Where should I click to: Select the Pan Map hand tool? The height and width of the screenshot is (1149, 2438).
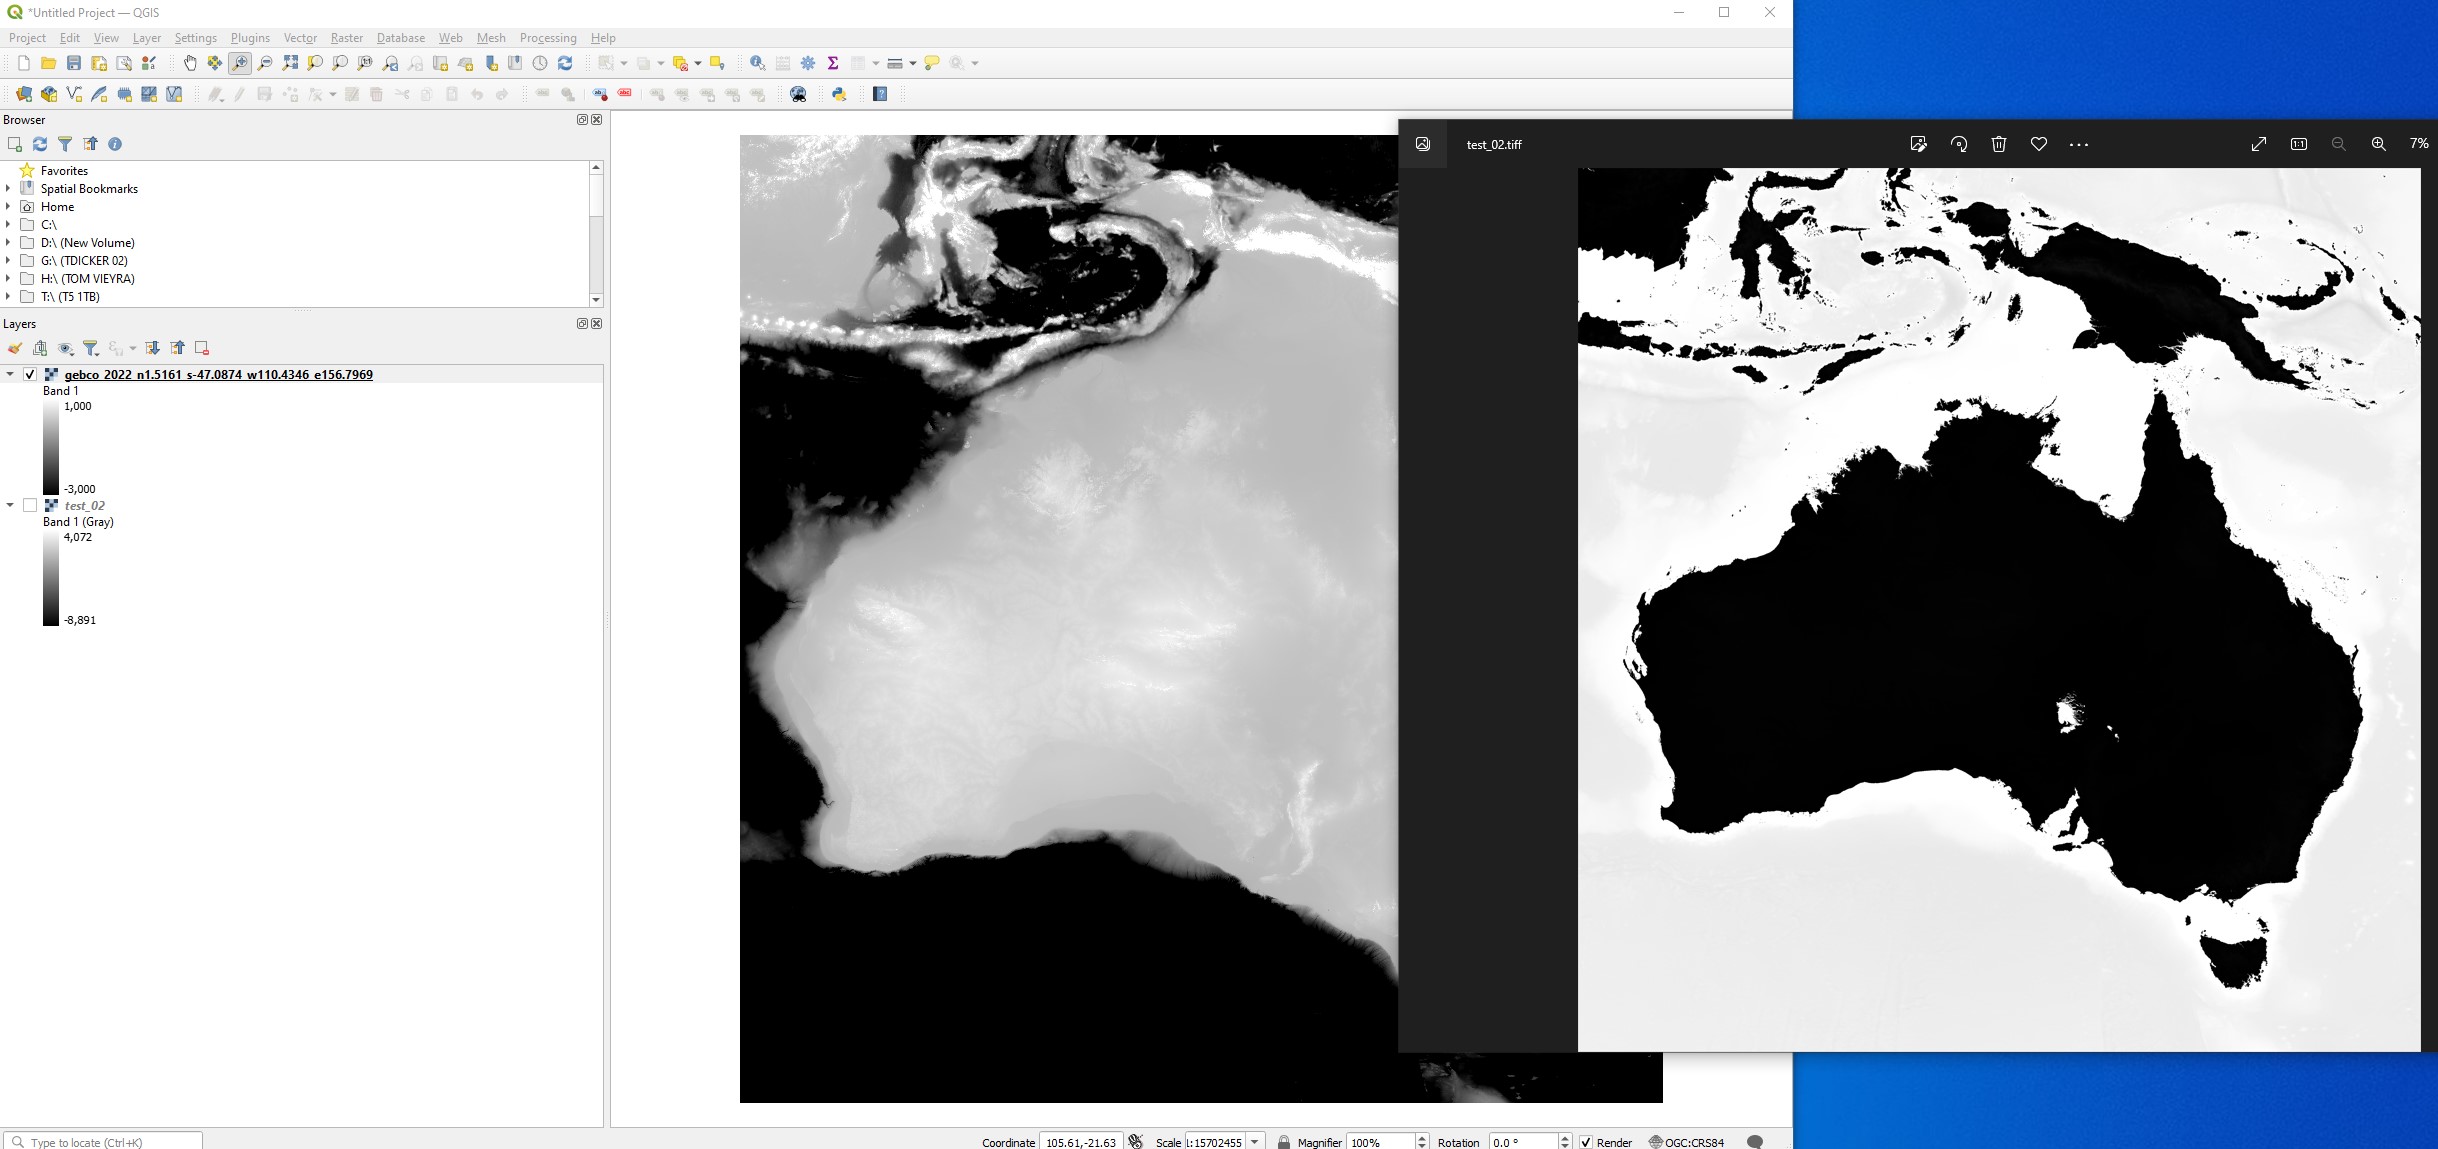pos(190,63)
